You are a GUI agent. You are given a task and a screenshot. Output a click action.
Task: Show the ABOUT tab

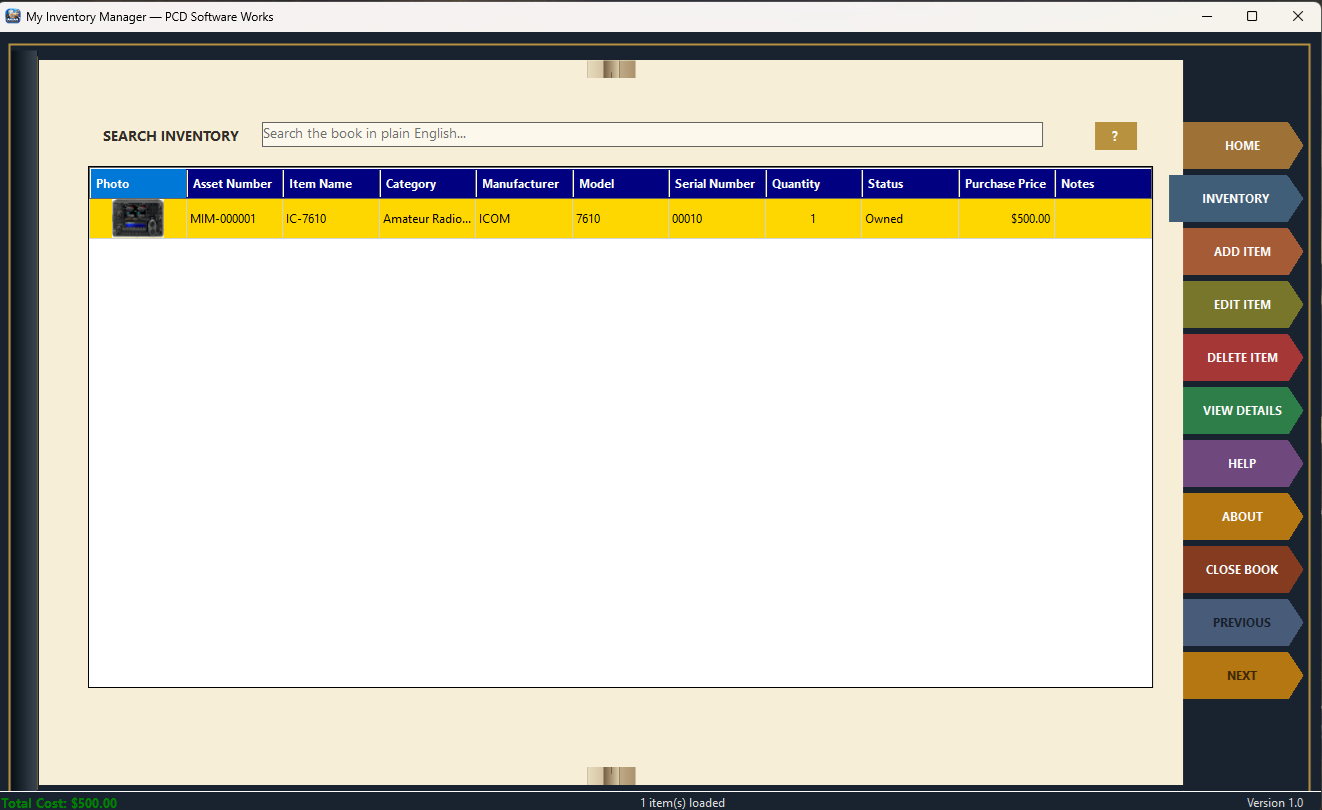[1242, 517]
